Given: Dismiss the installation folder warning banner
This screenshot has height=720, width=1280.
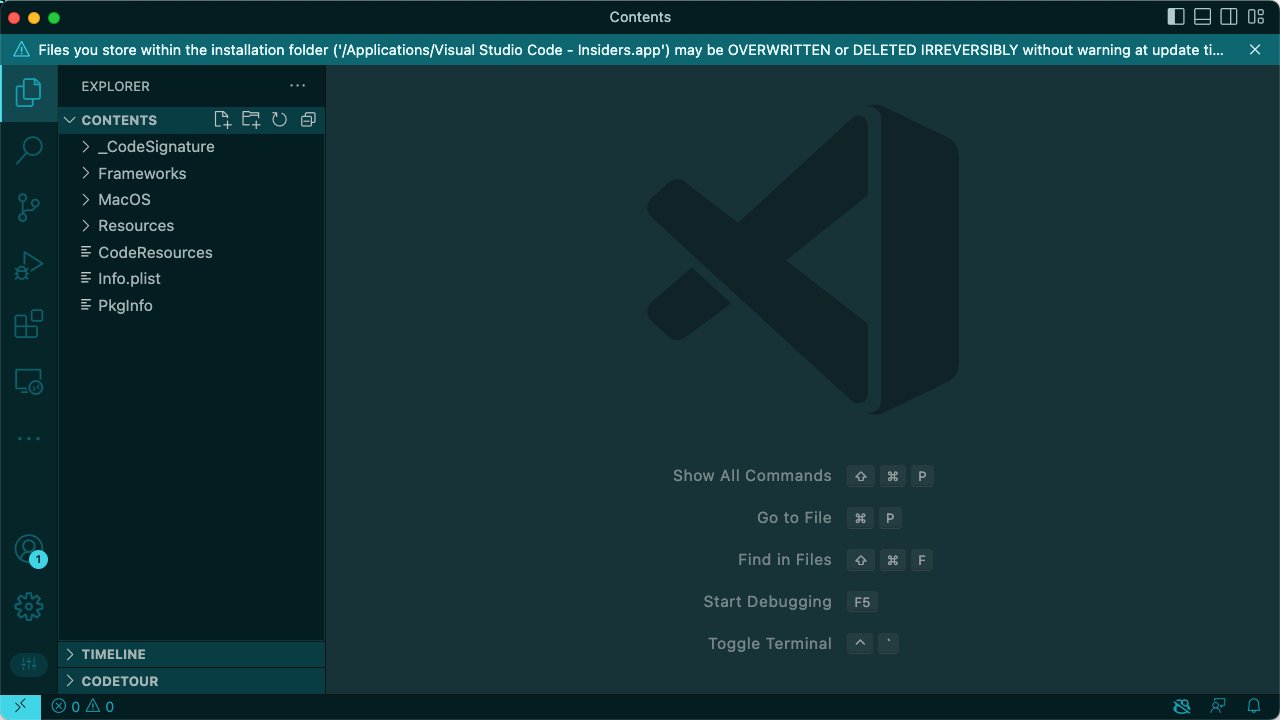Looking at the screenshot, I should click(x=1255, y=49).
